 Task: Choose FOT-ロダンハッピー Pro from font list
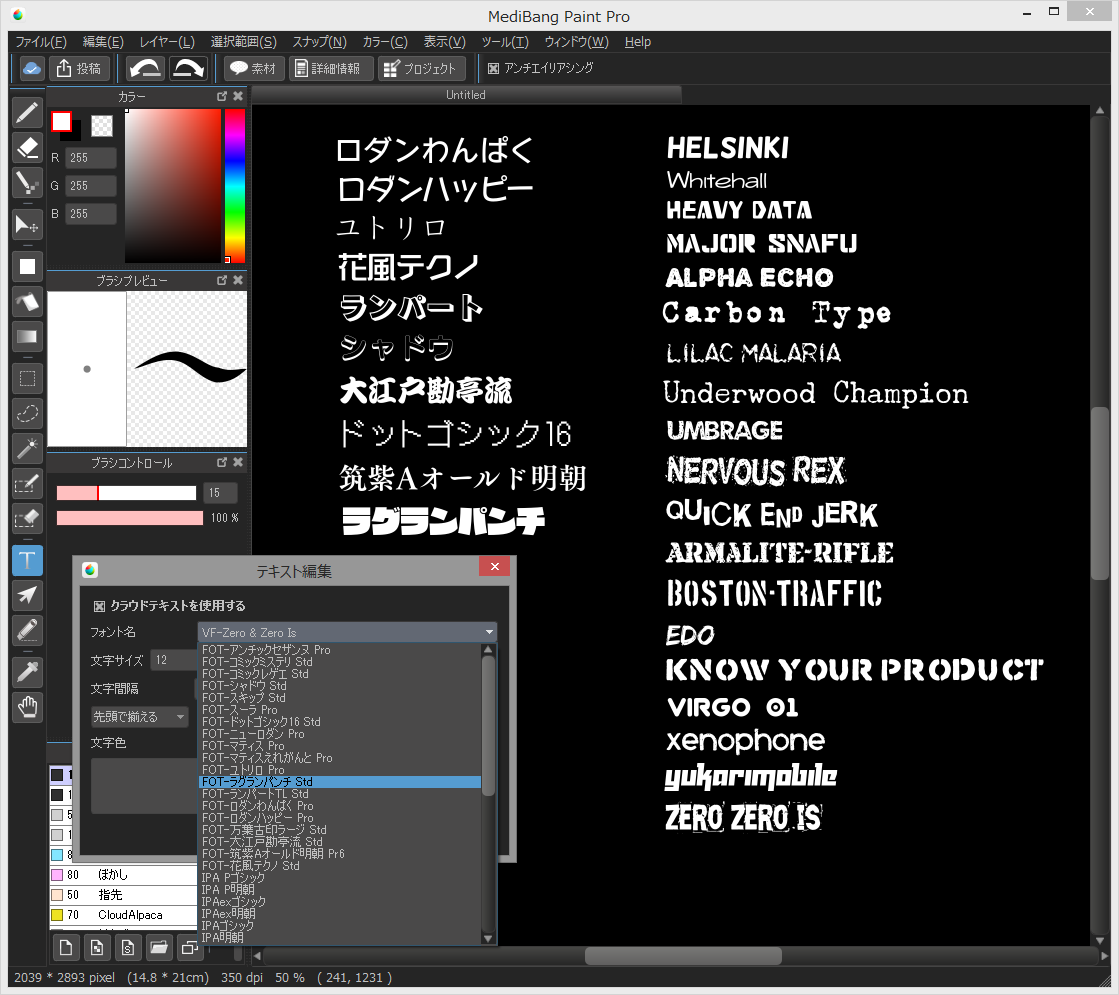[258, 818]
